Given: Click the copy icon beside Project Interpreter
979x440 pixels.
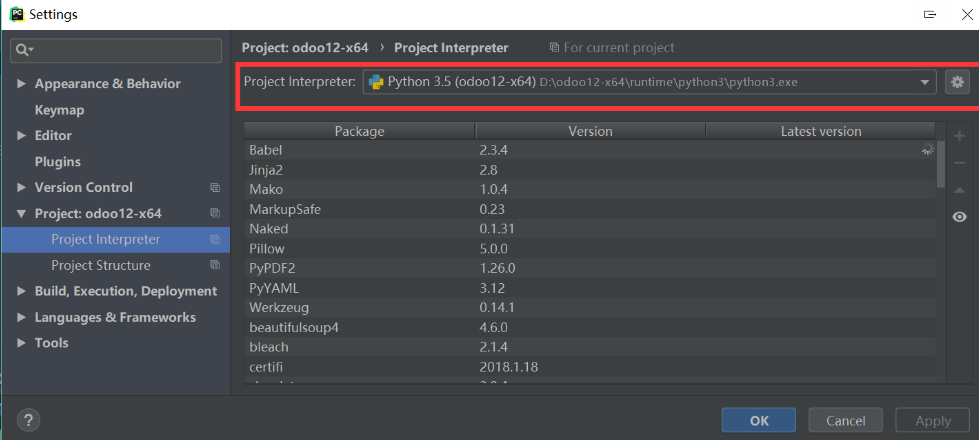Looking at the screenshot, I should pos(215,240).
